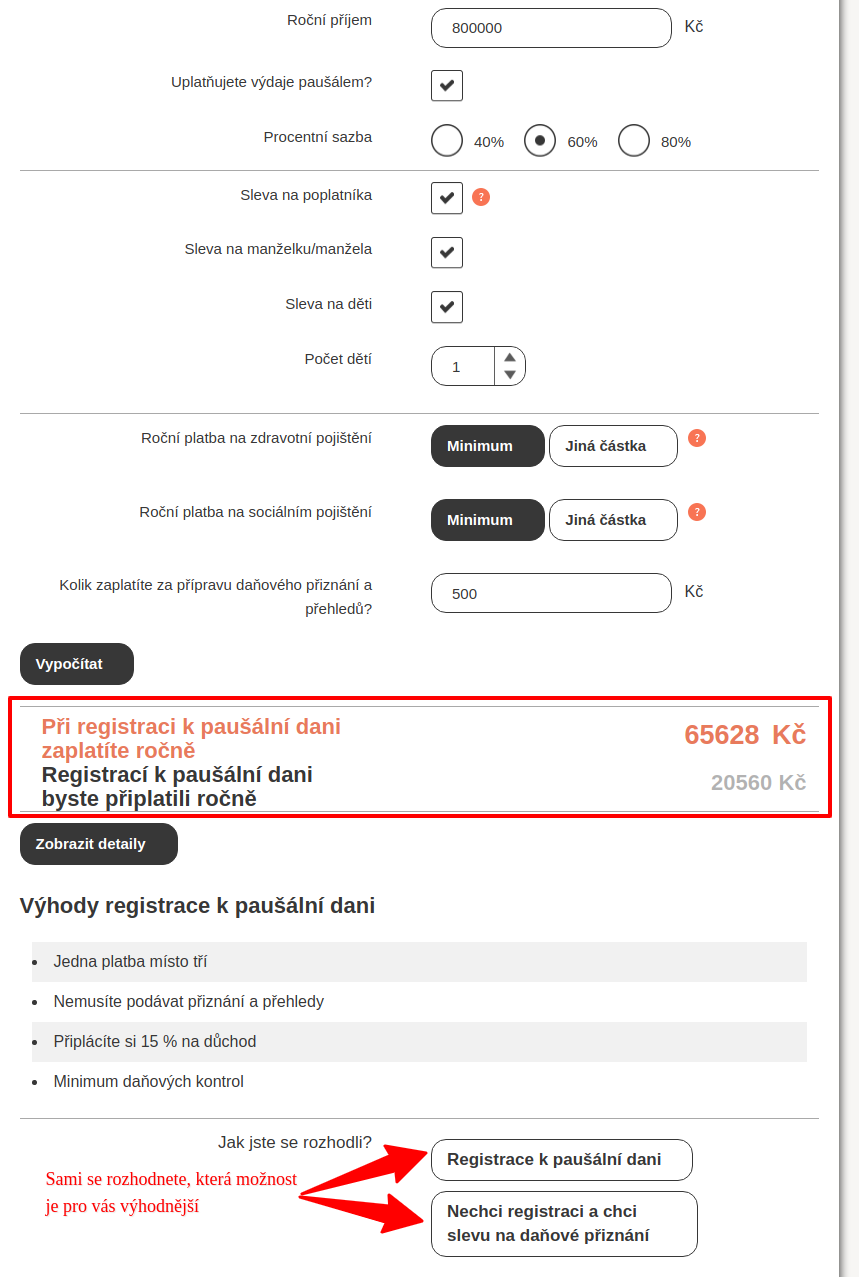This screenshot has width=859, height=1277.
Task: Toggle Sleva na poplatníka checkbox
Action: (447, 198)
